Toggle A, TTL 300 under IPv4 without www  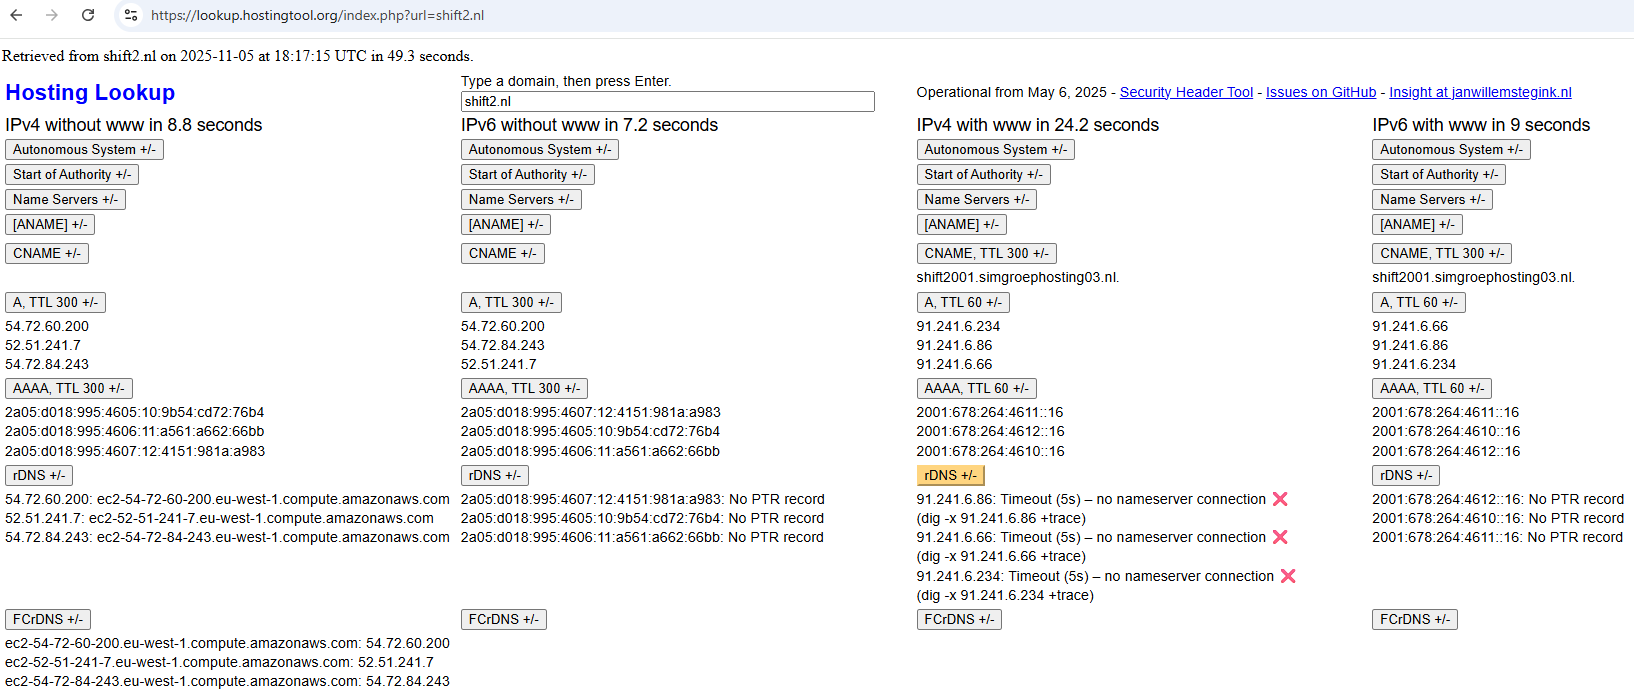pos(55,302)
